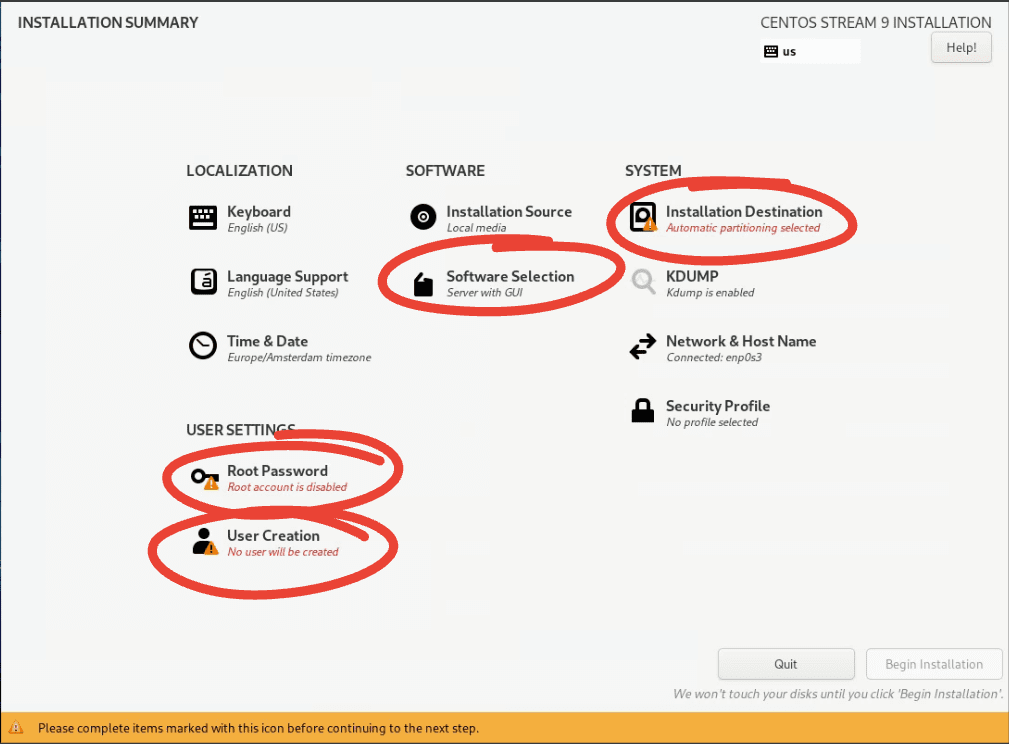Open the Security Profile lock icon
Viewport: 1009px width, 744px height.
(x=643, y=410)
